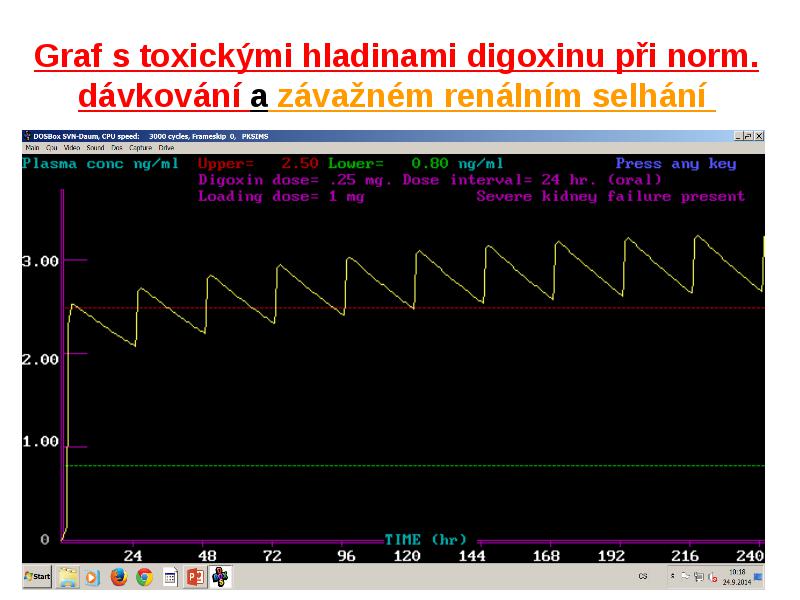Open the Video menu
800x600 pixels.
(72, 148)
